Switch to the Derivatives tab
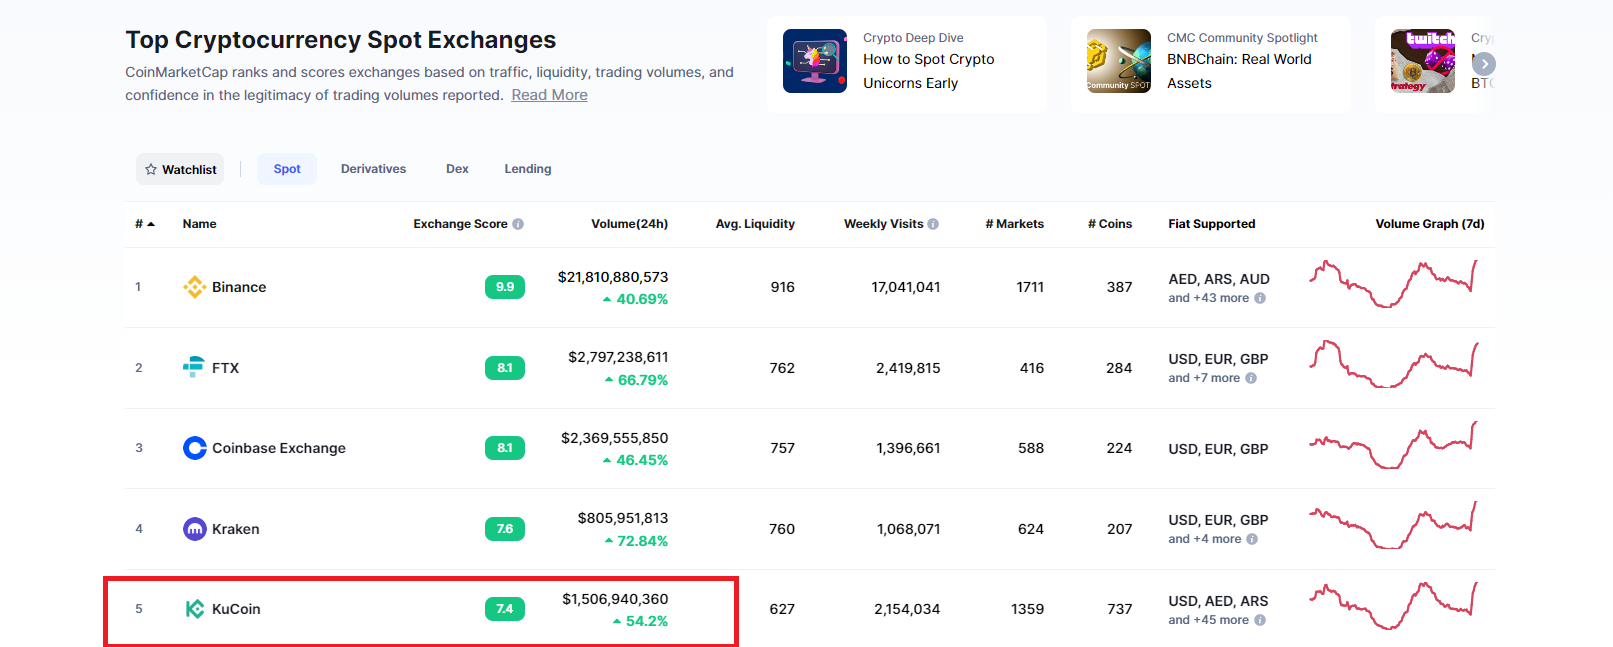 coord(373,169)
